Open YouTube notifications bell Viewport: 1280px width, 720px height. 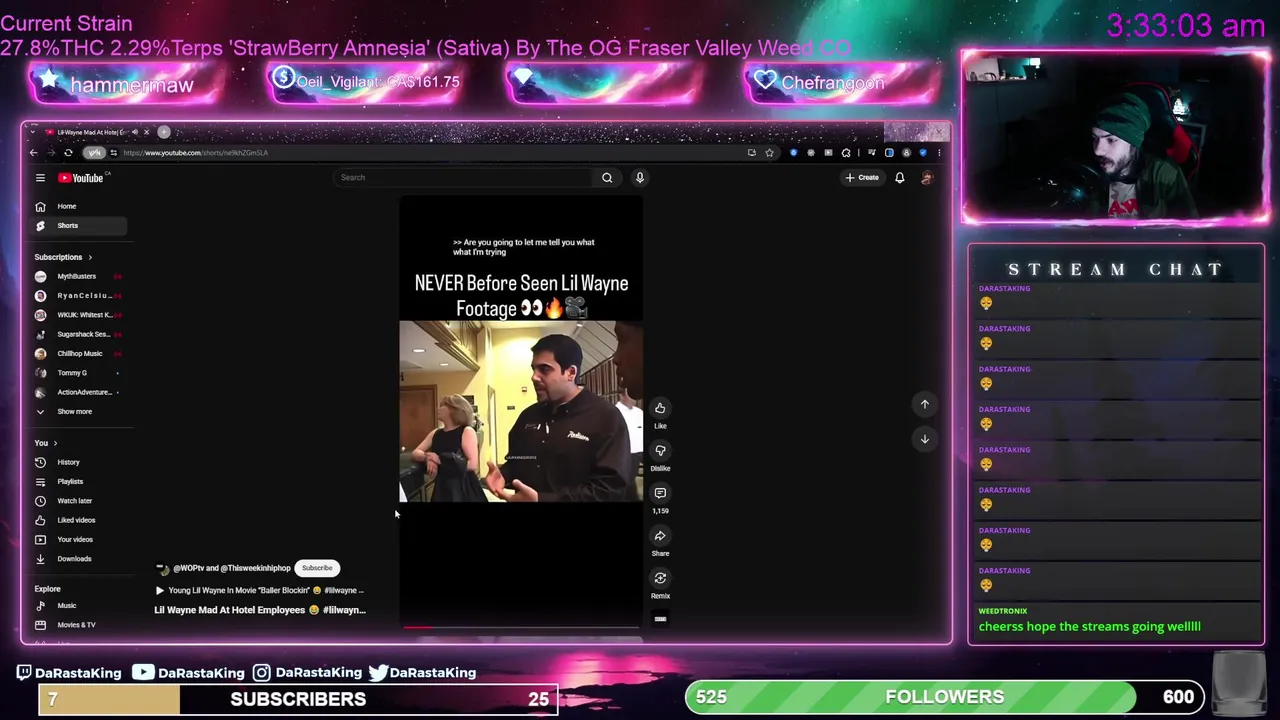[899, 178]
